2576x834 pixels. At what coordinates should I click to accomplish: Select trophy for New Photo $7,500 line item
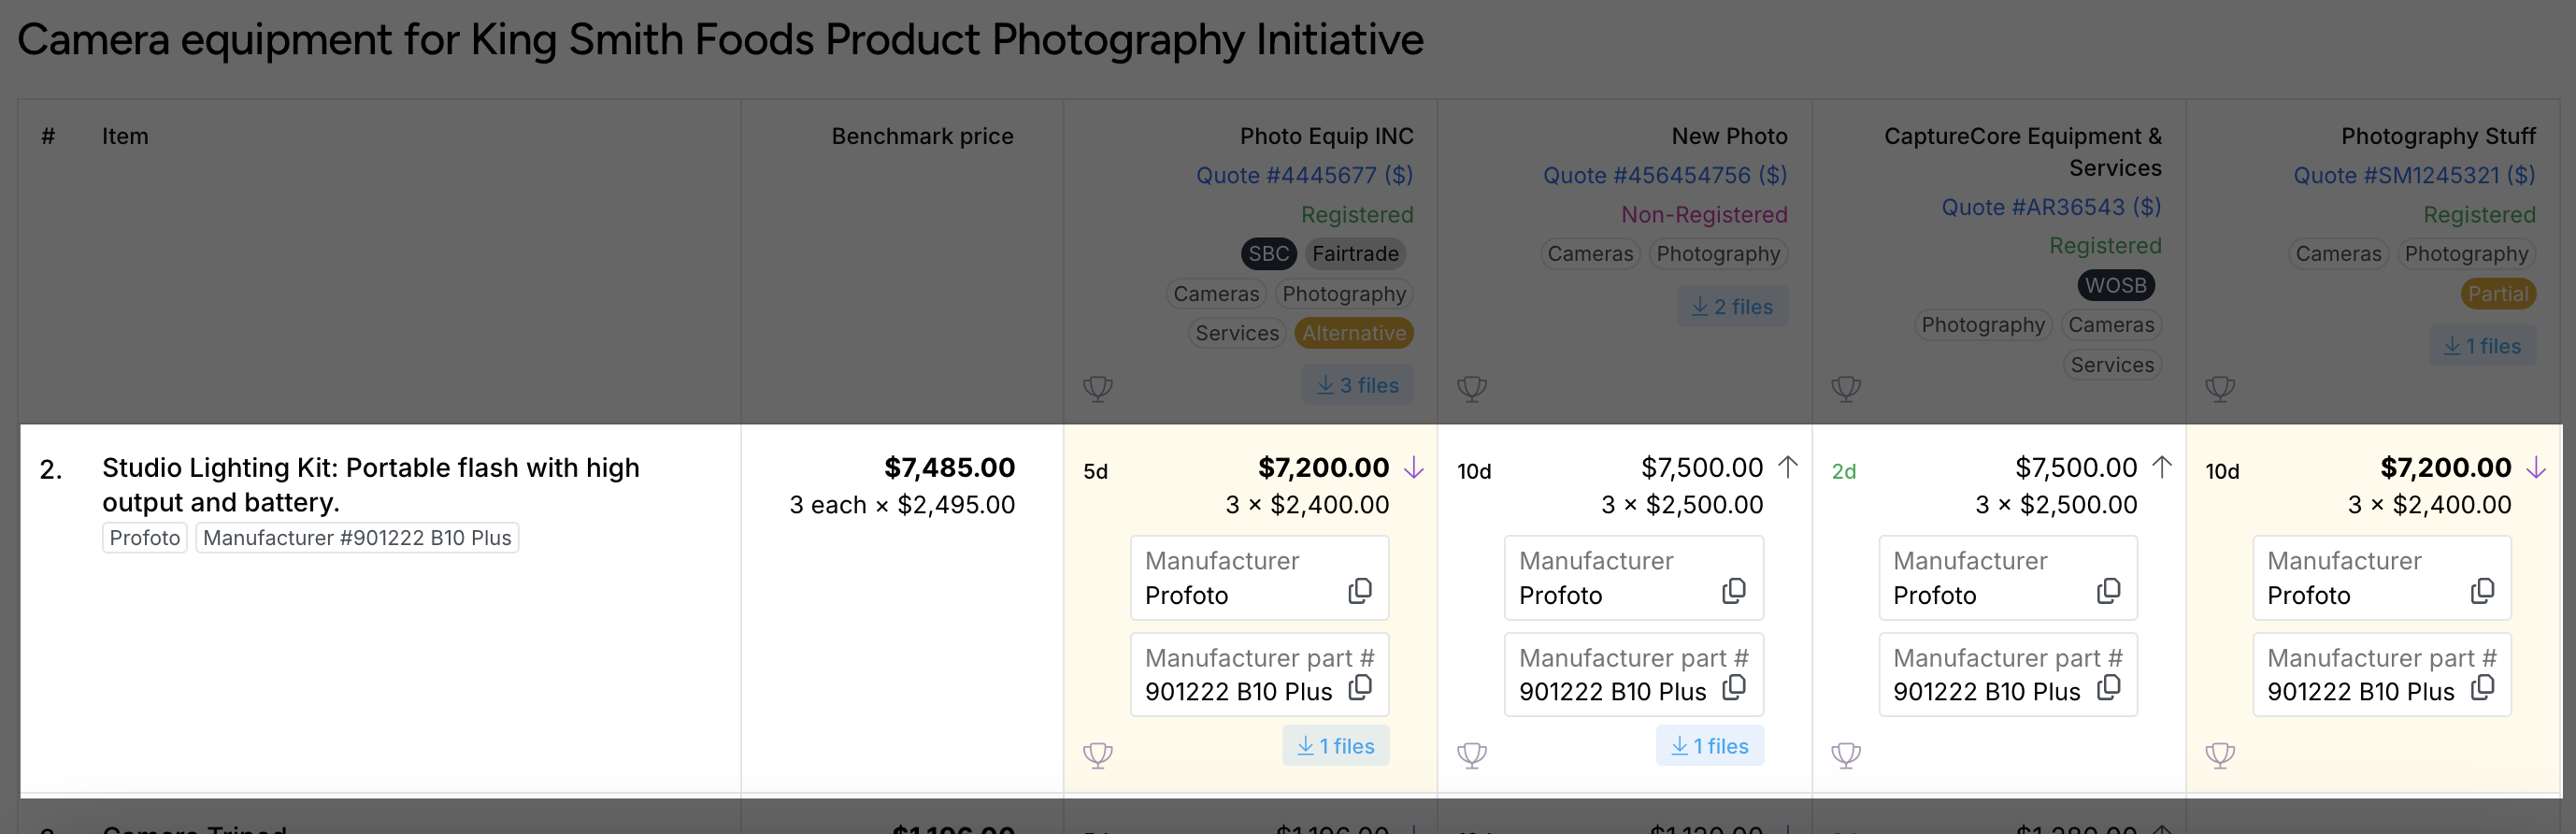pyautogui.click(x=1471, y=755)
